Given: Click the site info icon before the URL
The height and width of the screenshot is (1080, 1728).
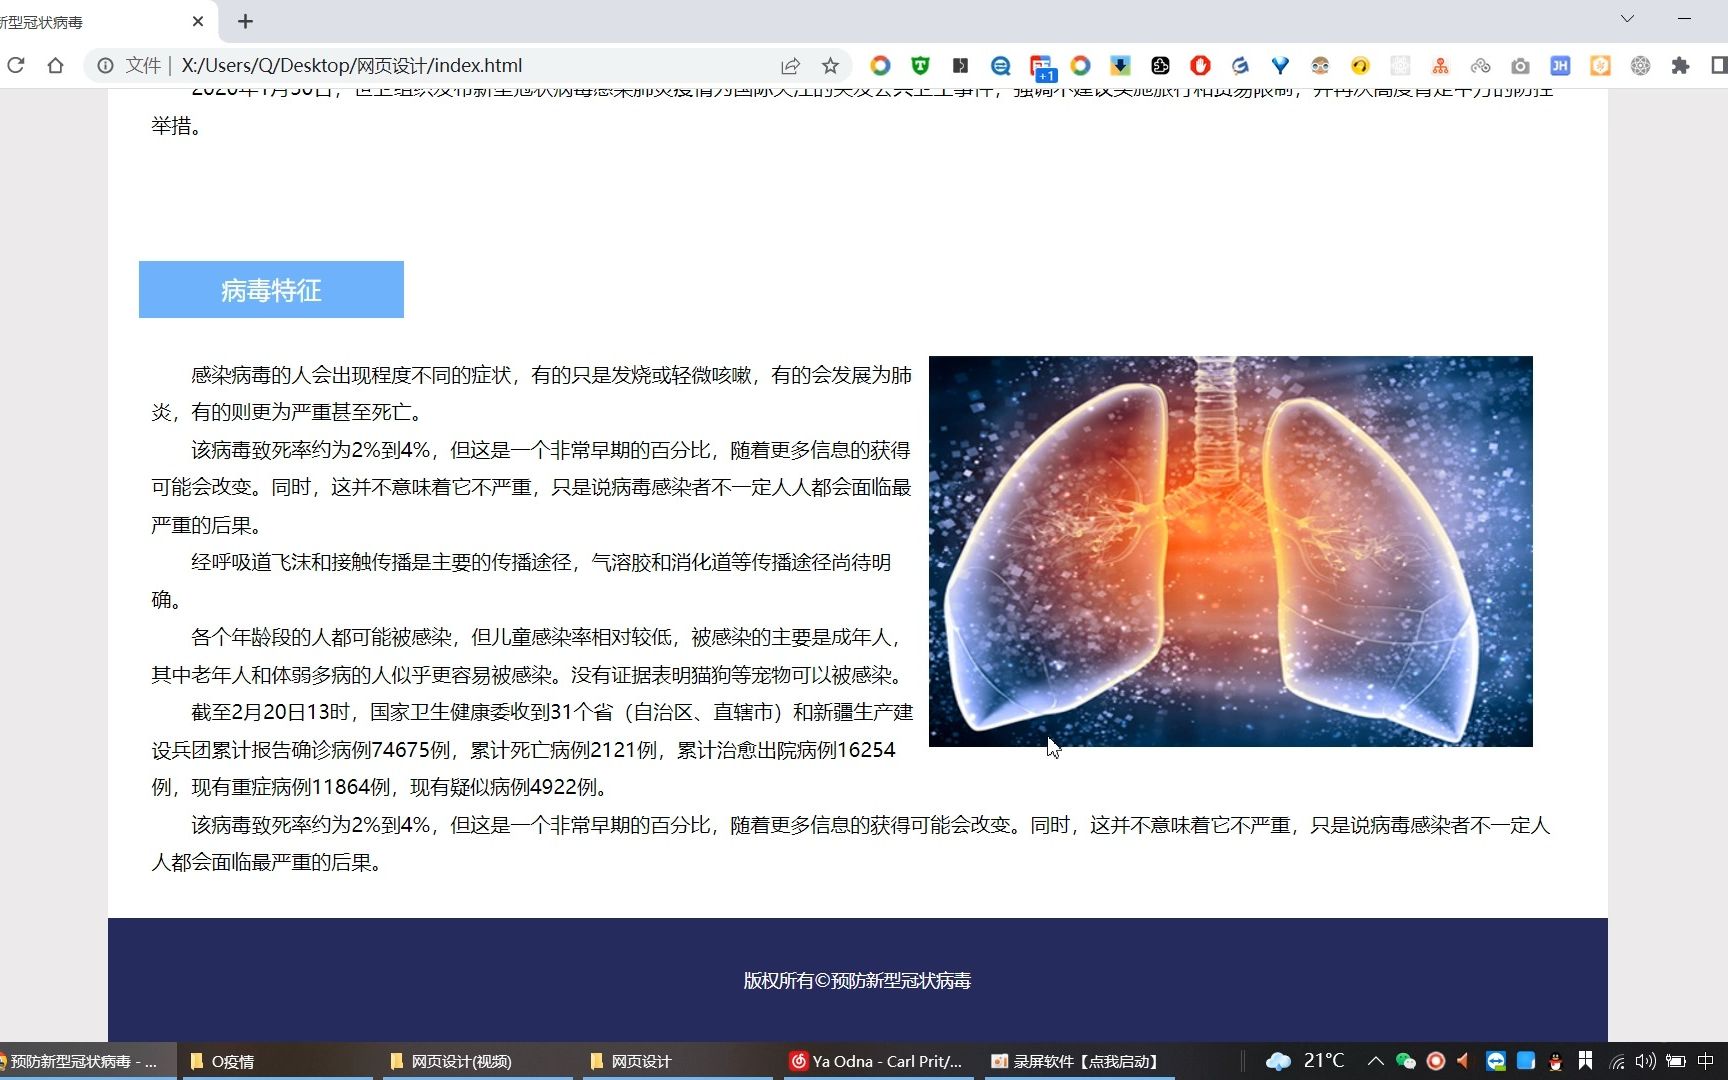Looking at the screenshot, I should (x=106, y=66).
